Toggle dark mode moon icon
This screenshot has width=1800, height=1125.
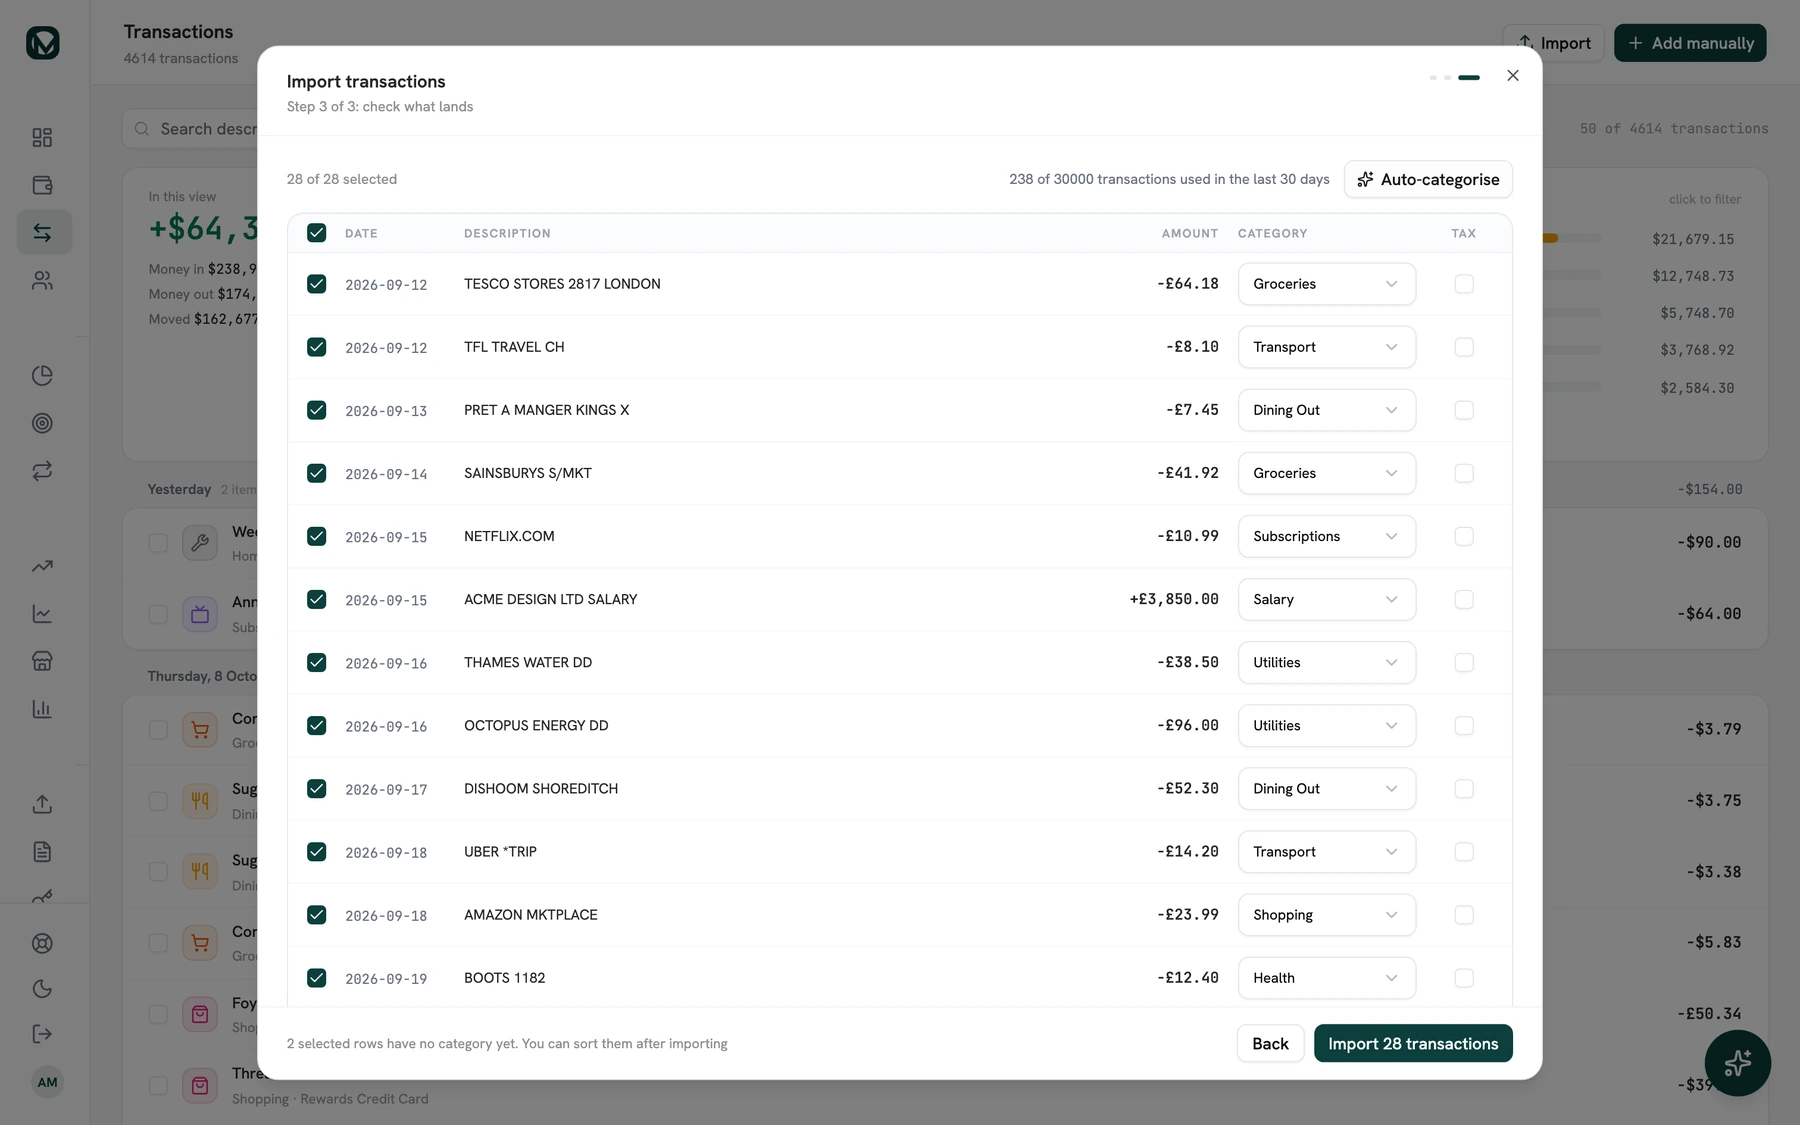point(42,989)
